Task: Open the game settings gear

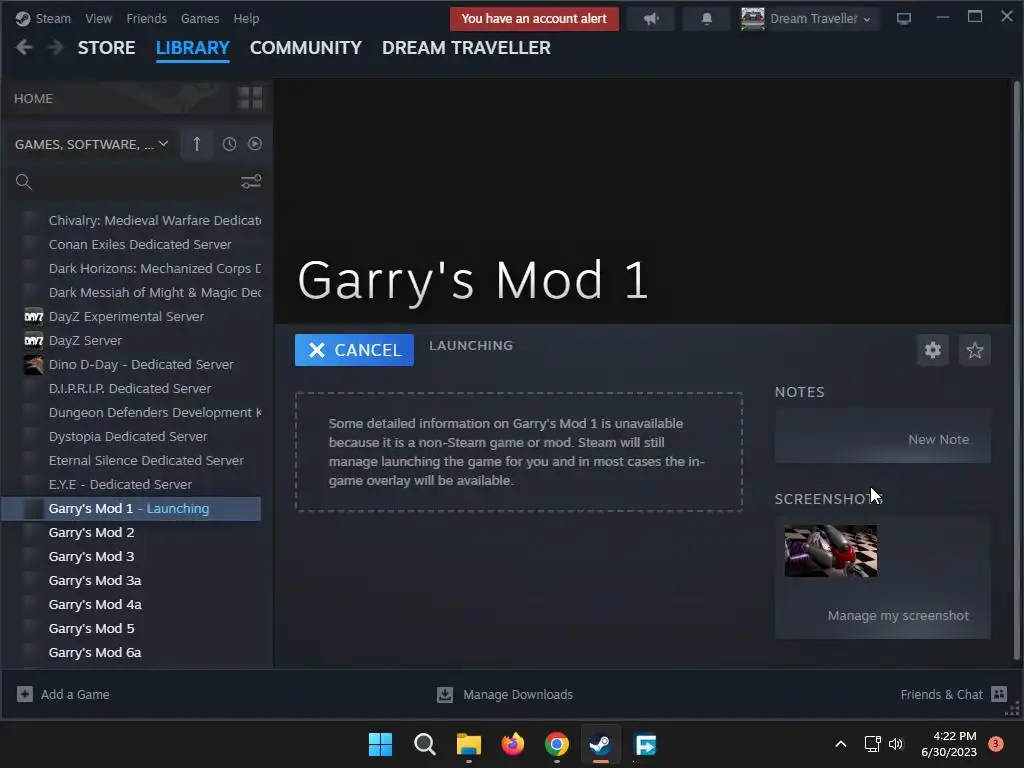Action: pyautogui.click(x=933, y=350)
